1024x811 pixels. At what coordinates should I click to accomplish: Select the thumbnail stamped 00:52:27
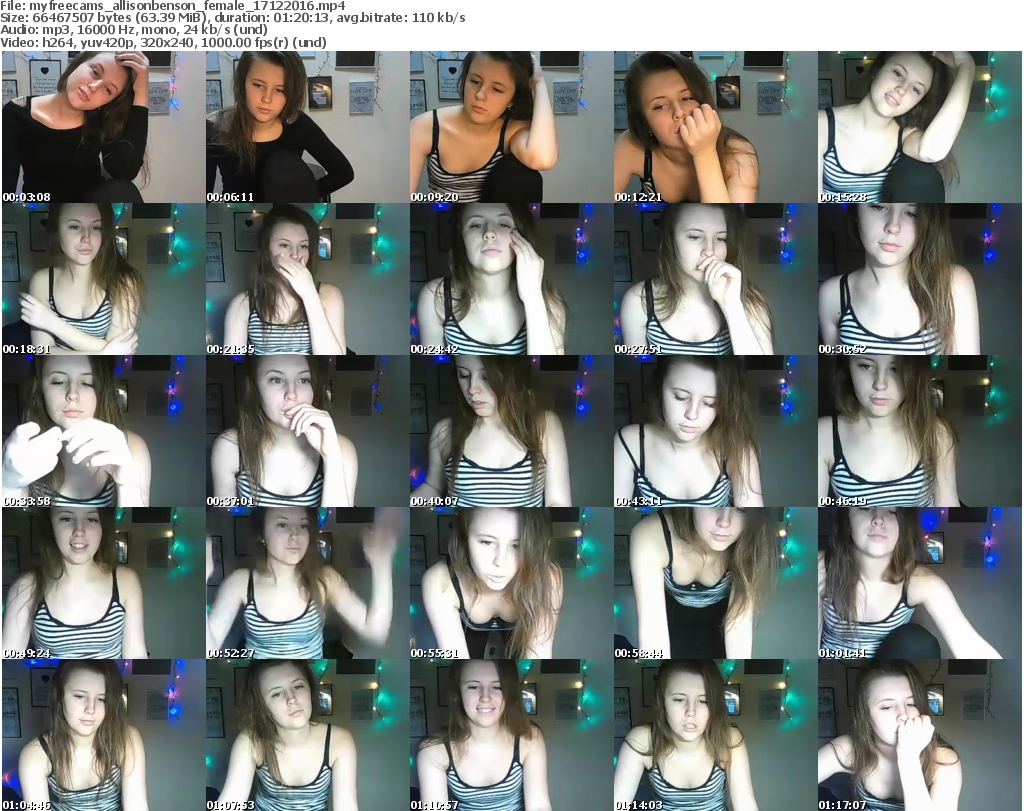point(308,583)
